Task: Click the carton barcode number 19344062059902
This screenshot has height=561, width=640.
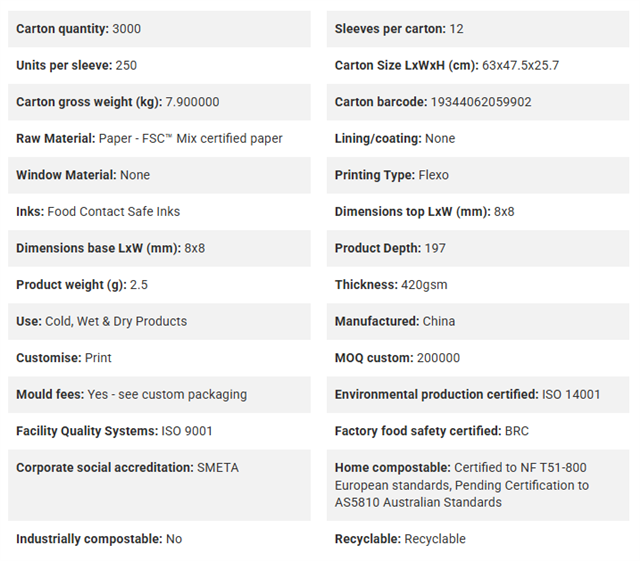Action: (481, 102)
